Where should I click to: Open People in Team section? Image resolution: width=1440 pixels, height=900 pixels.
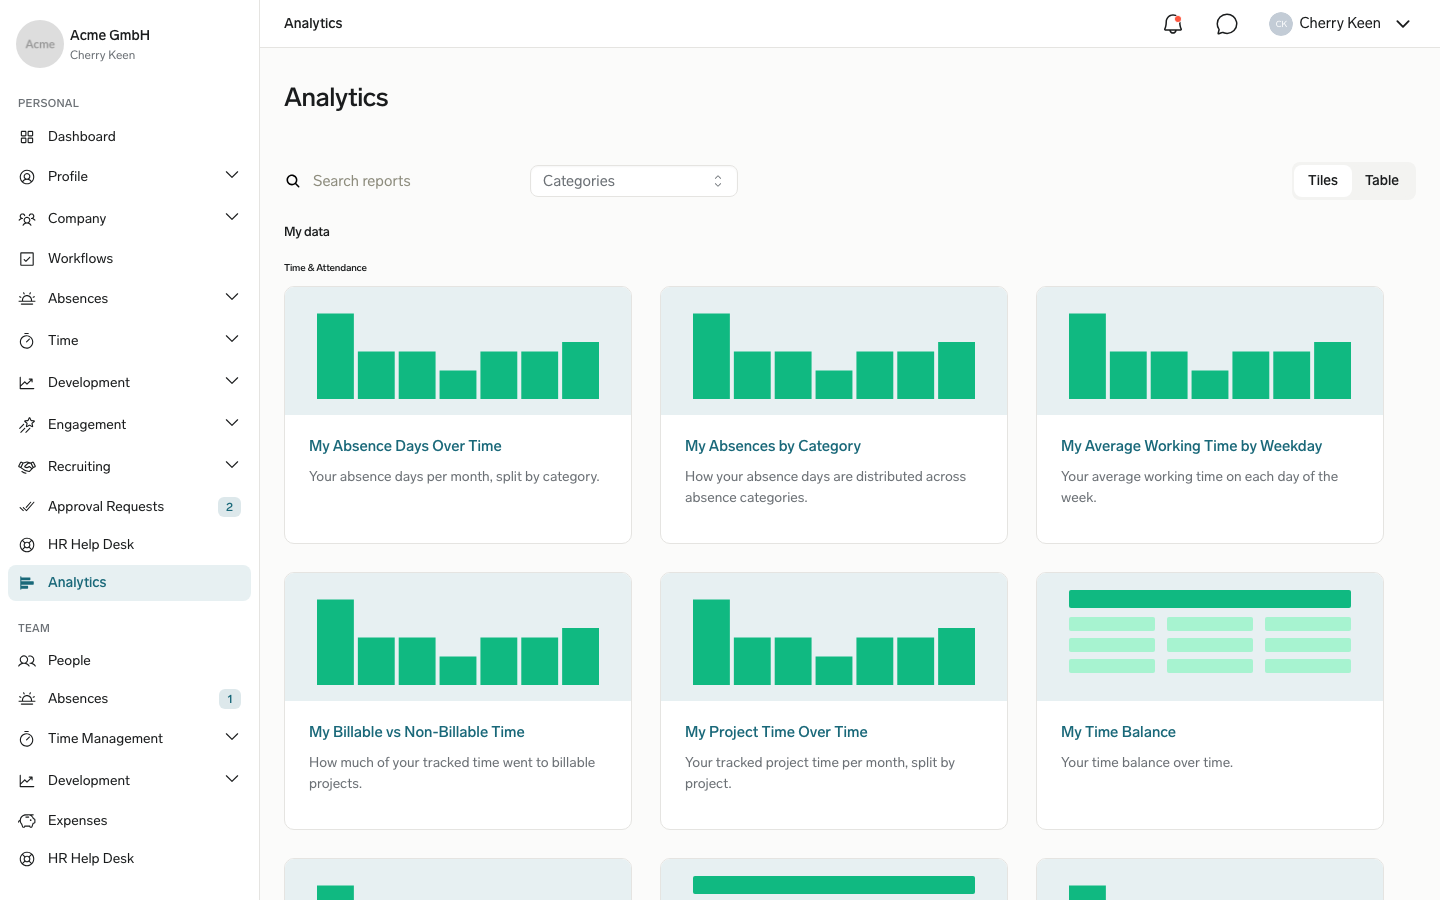click(130, 661)
